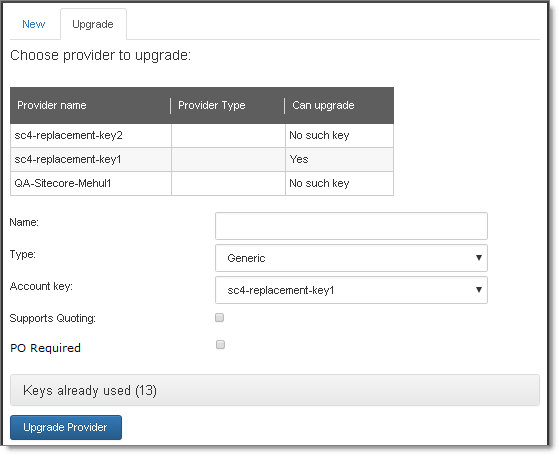Image resolution: width=559 pixels, height=455 pixels.
Task: Click the Upgrade Provider button
Action: coord(66,427)
